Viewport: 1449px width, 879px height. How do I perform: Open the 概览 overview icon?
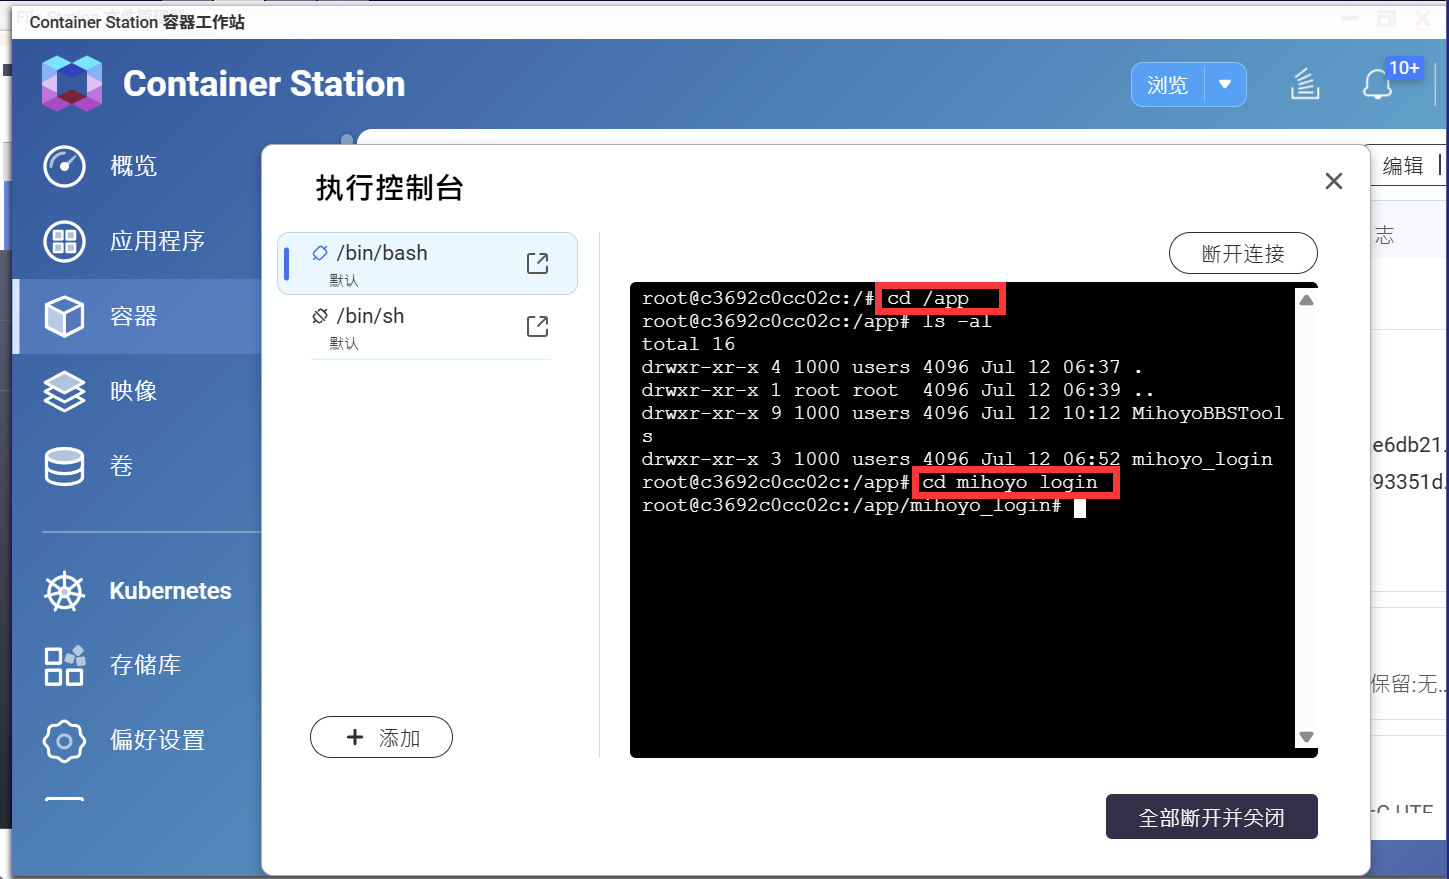point(65,166)
